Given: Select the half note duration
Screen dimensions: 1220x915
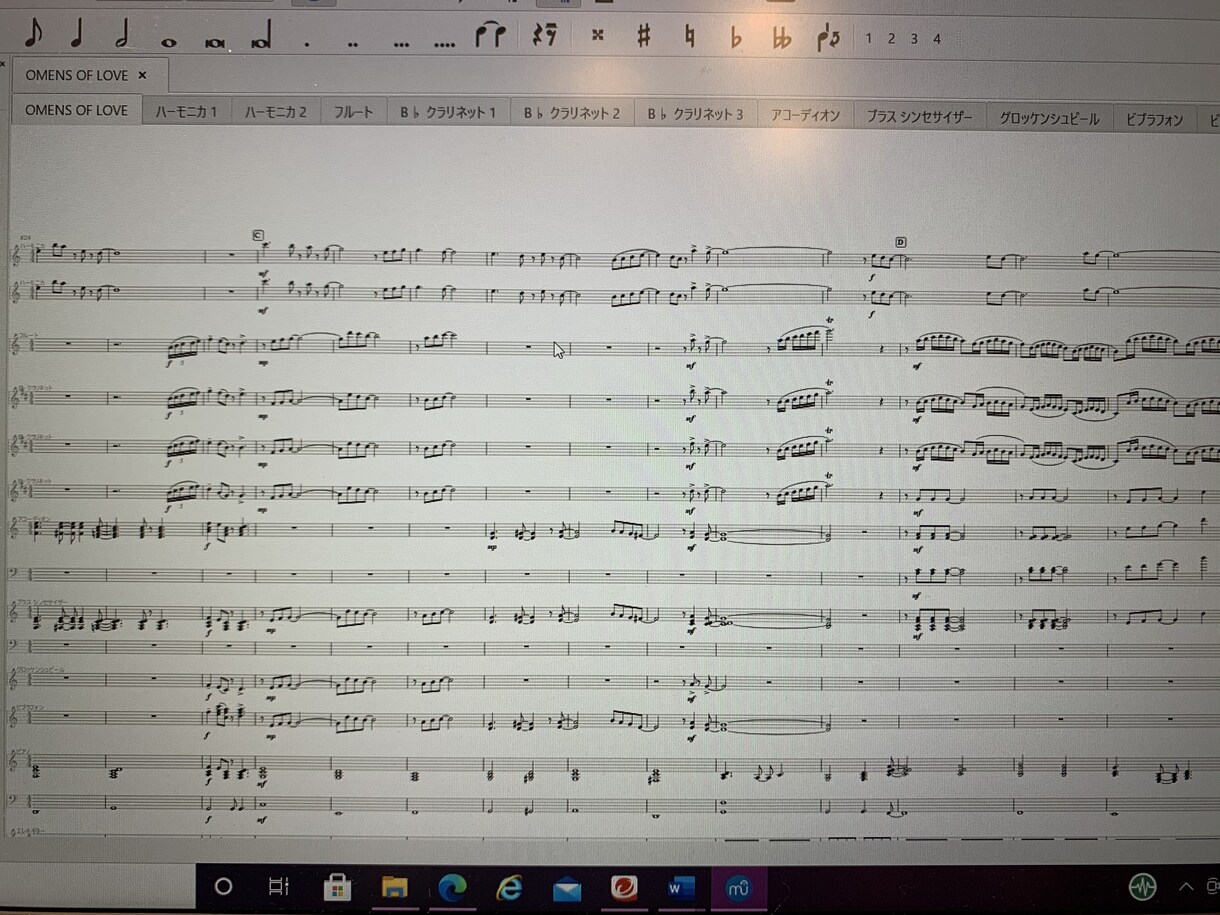Looking at the screenshot, I should (122, 36).
